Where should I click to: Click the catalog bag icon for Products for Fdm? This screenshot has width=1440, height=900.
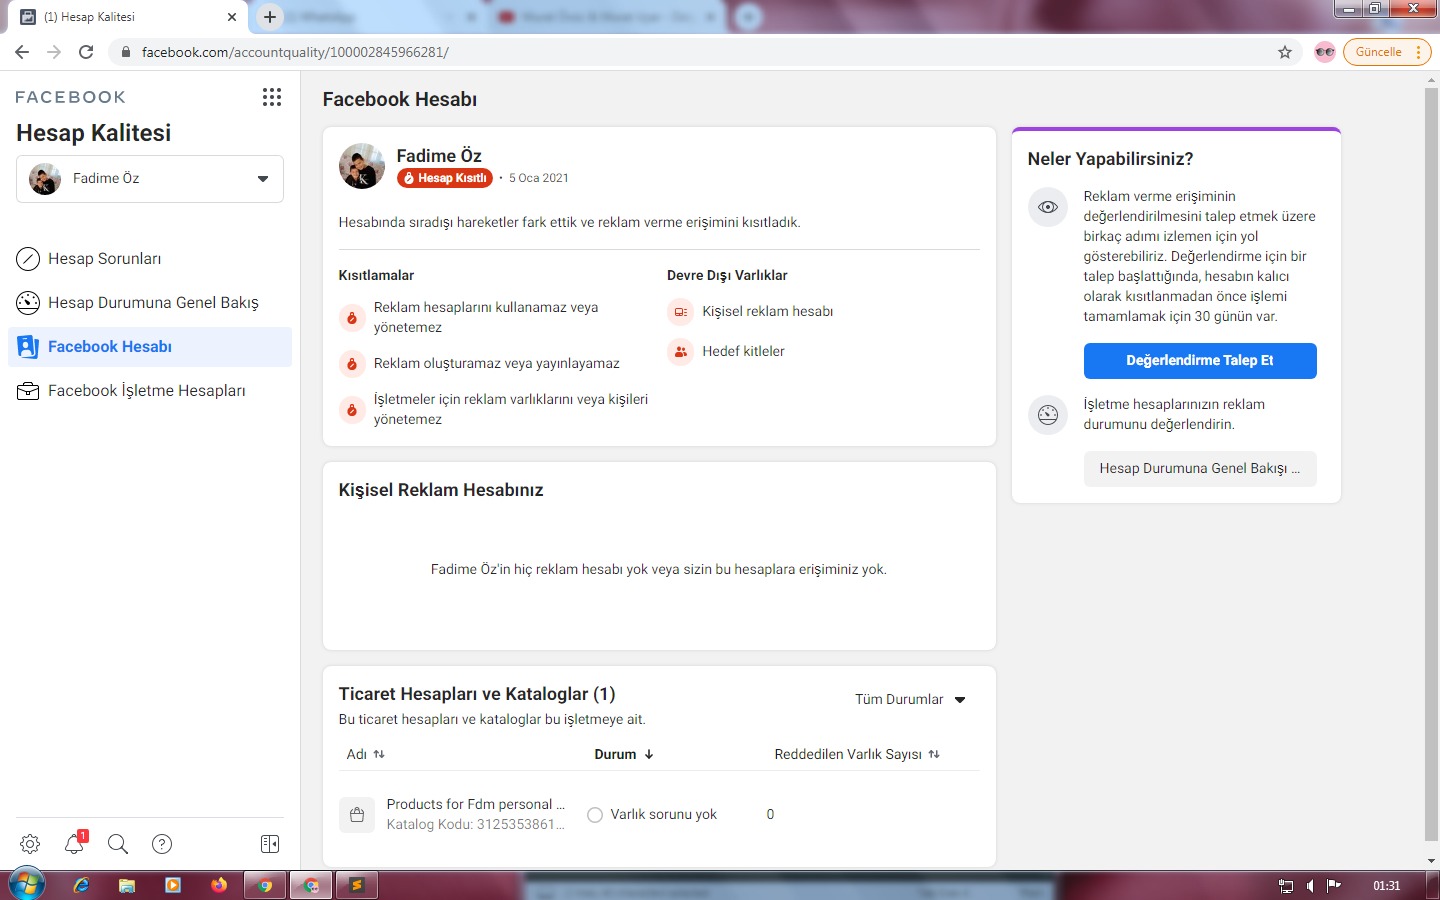[357, 815]
